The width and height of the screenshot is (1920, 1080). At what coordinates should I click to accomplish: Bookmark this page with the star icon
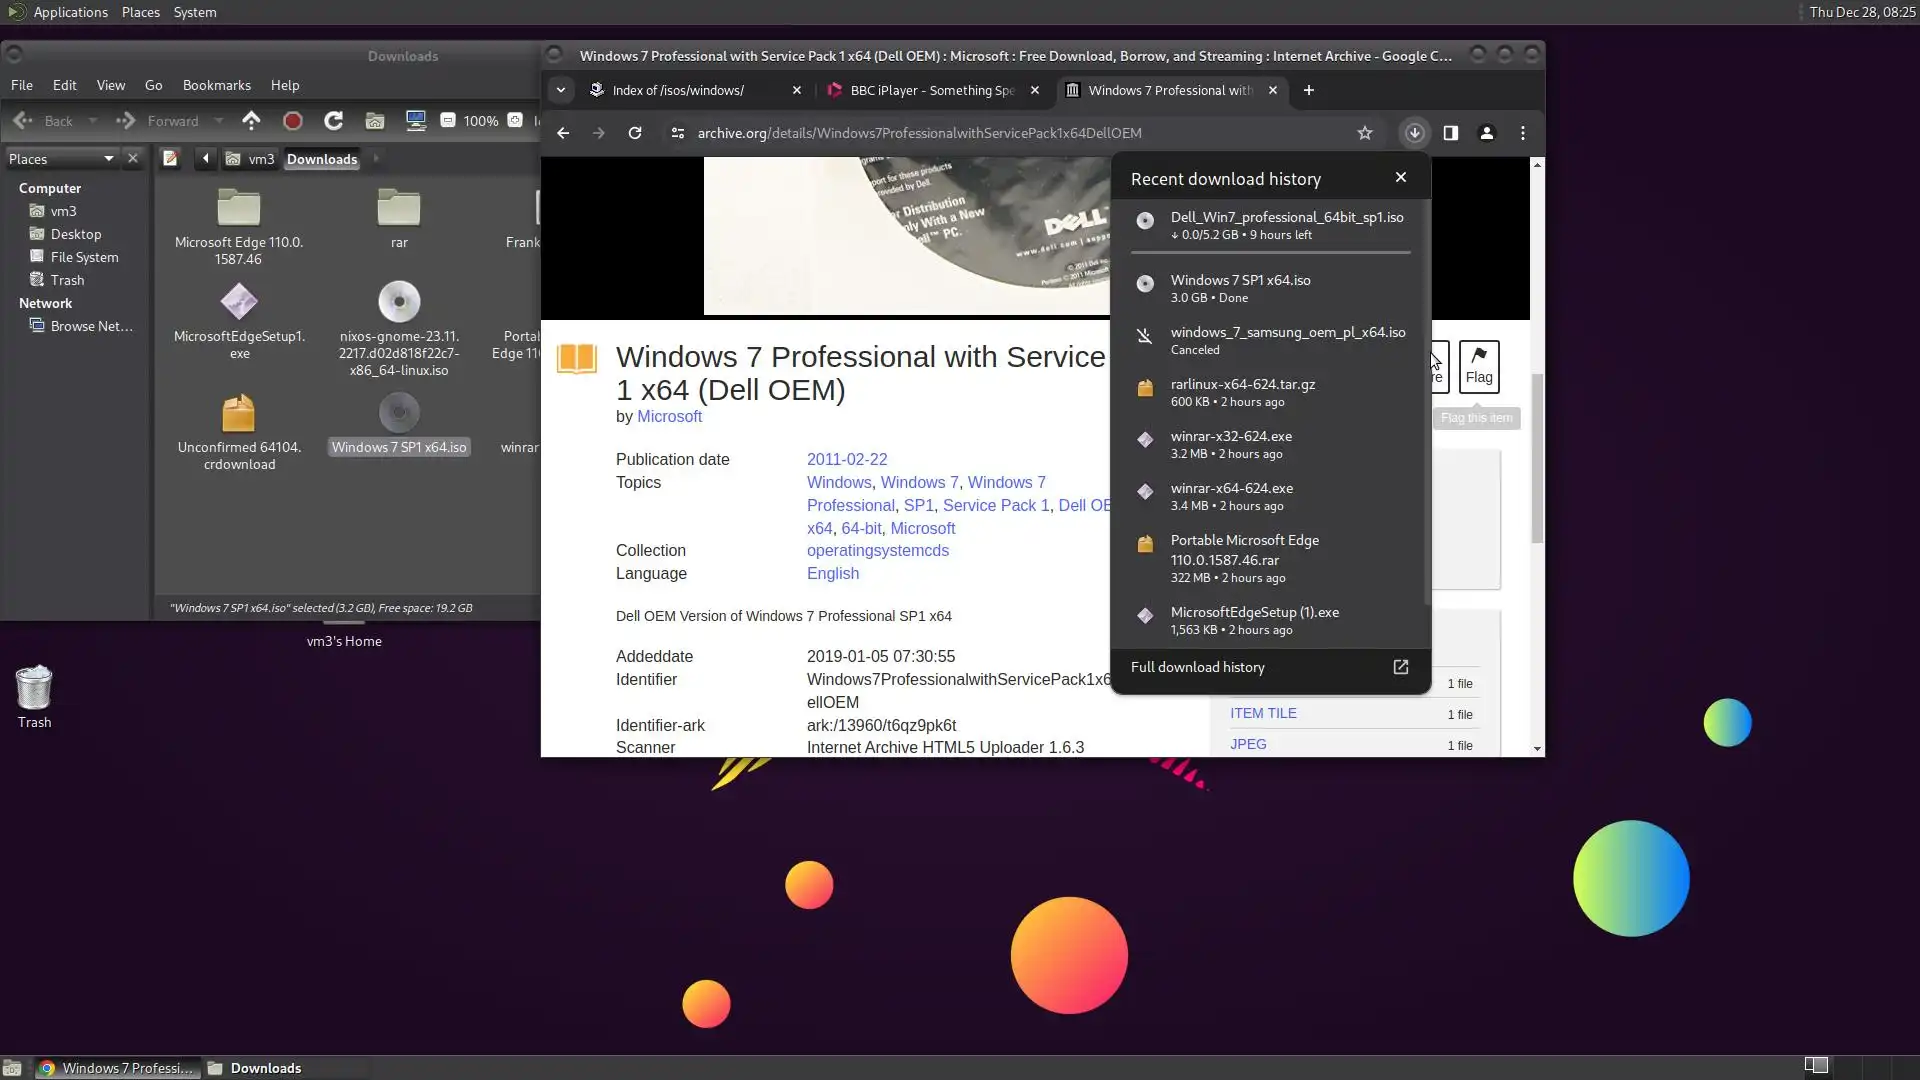click(x=1365, y=133)
